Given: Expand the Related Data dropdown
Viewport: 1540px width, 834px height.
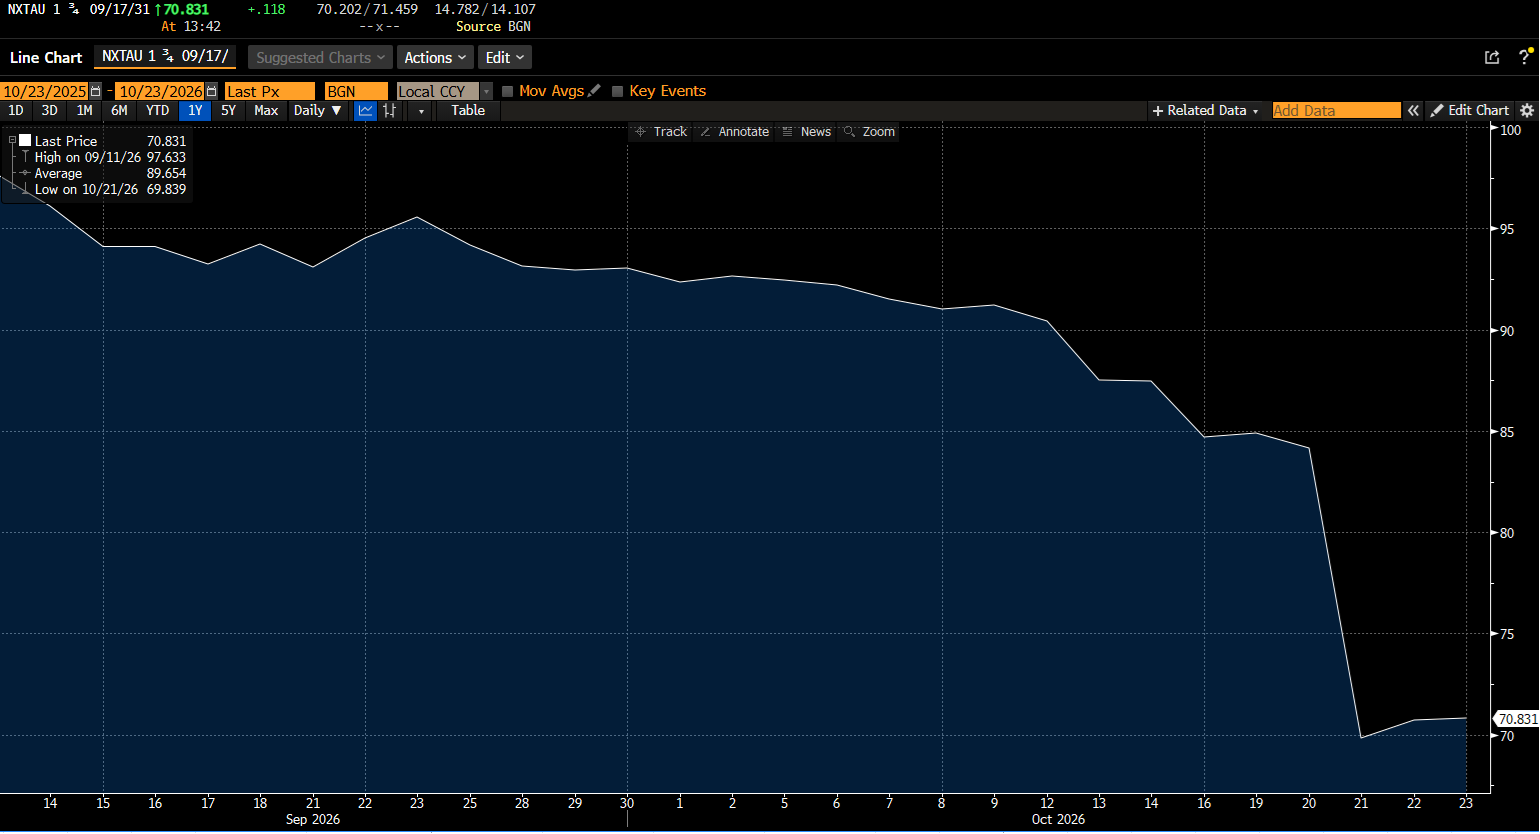Looking at the screenshot, I should coord(1206,111).
